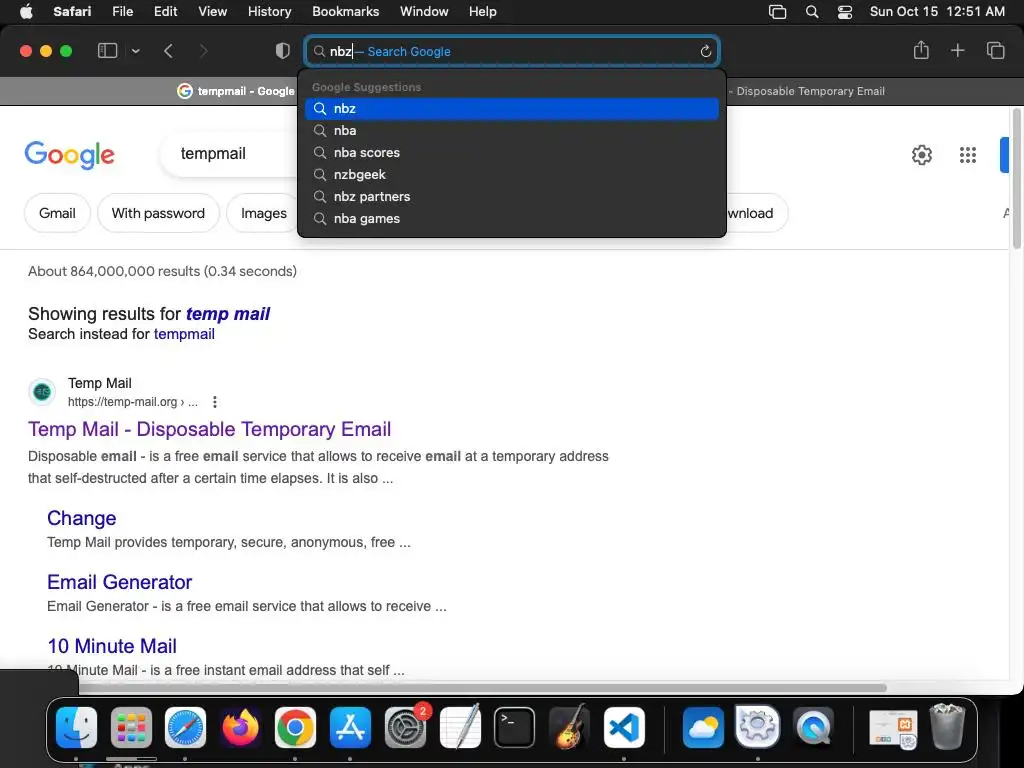Screen dimensions: 1024x768
Task: Launch Firefox from the Dock
Action: 240,727
